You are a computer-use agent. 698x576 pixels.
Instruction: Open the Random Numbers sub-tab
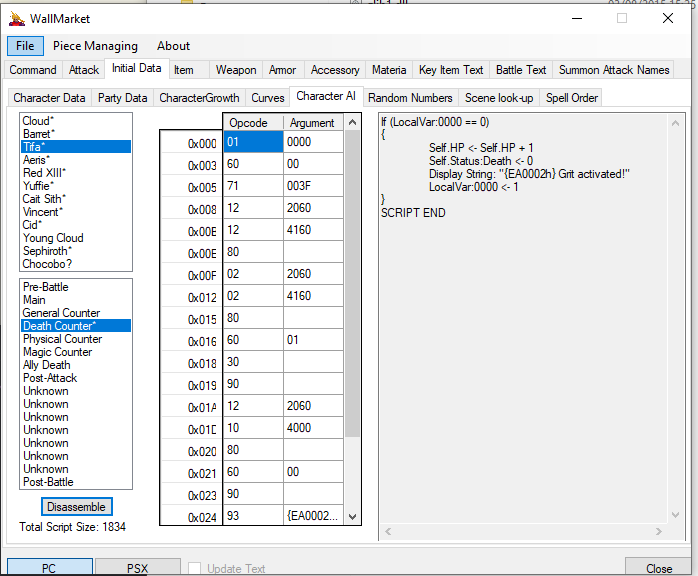(410, 97)
